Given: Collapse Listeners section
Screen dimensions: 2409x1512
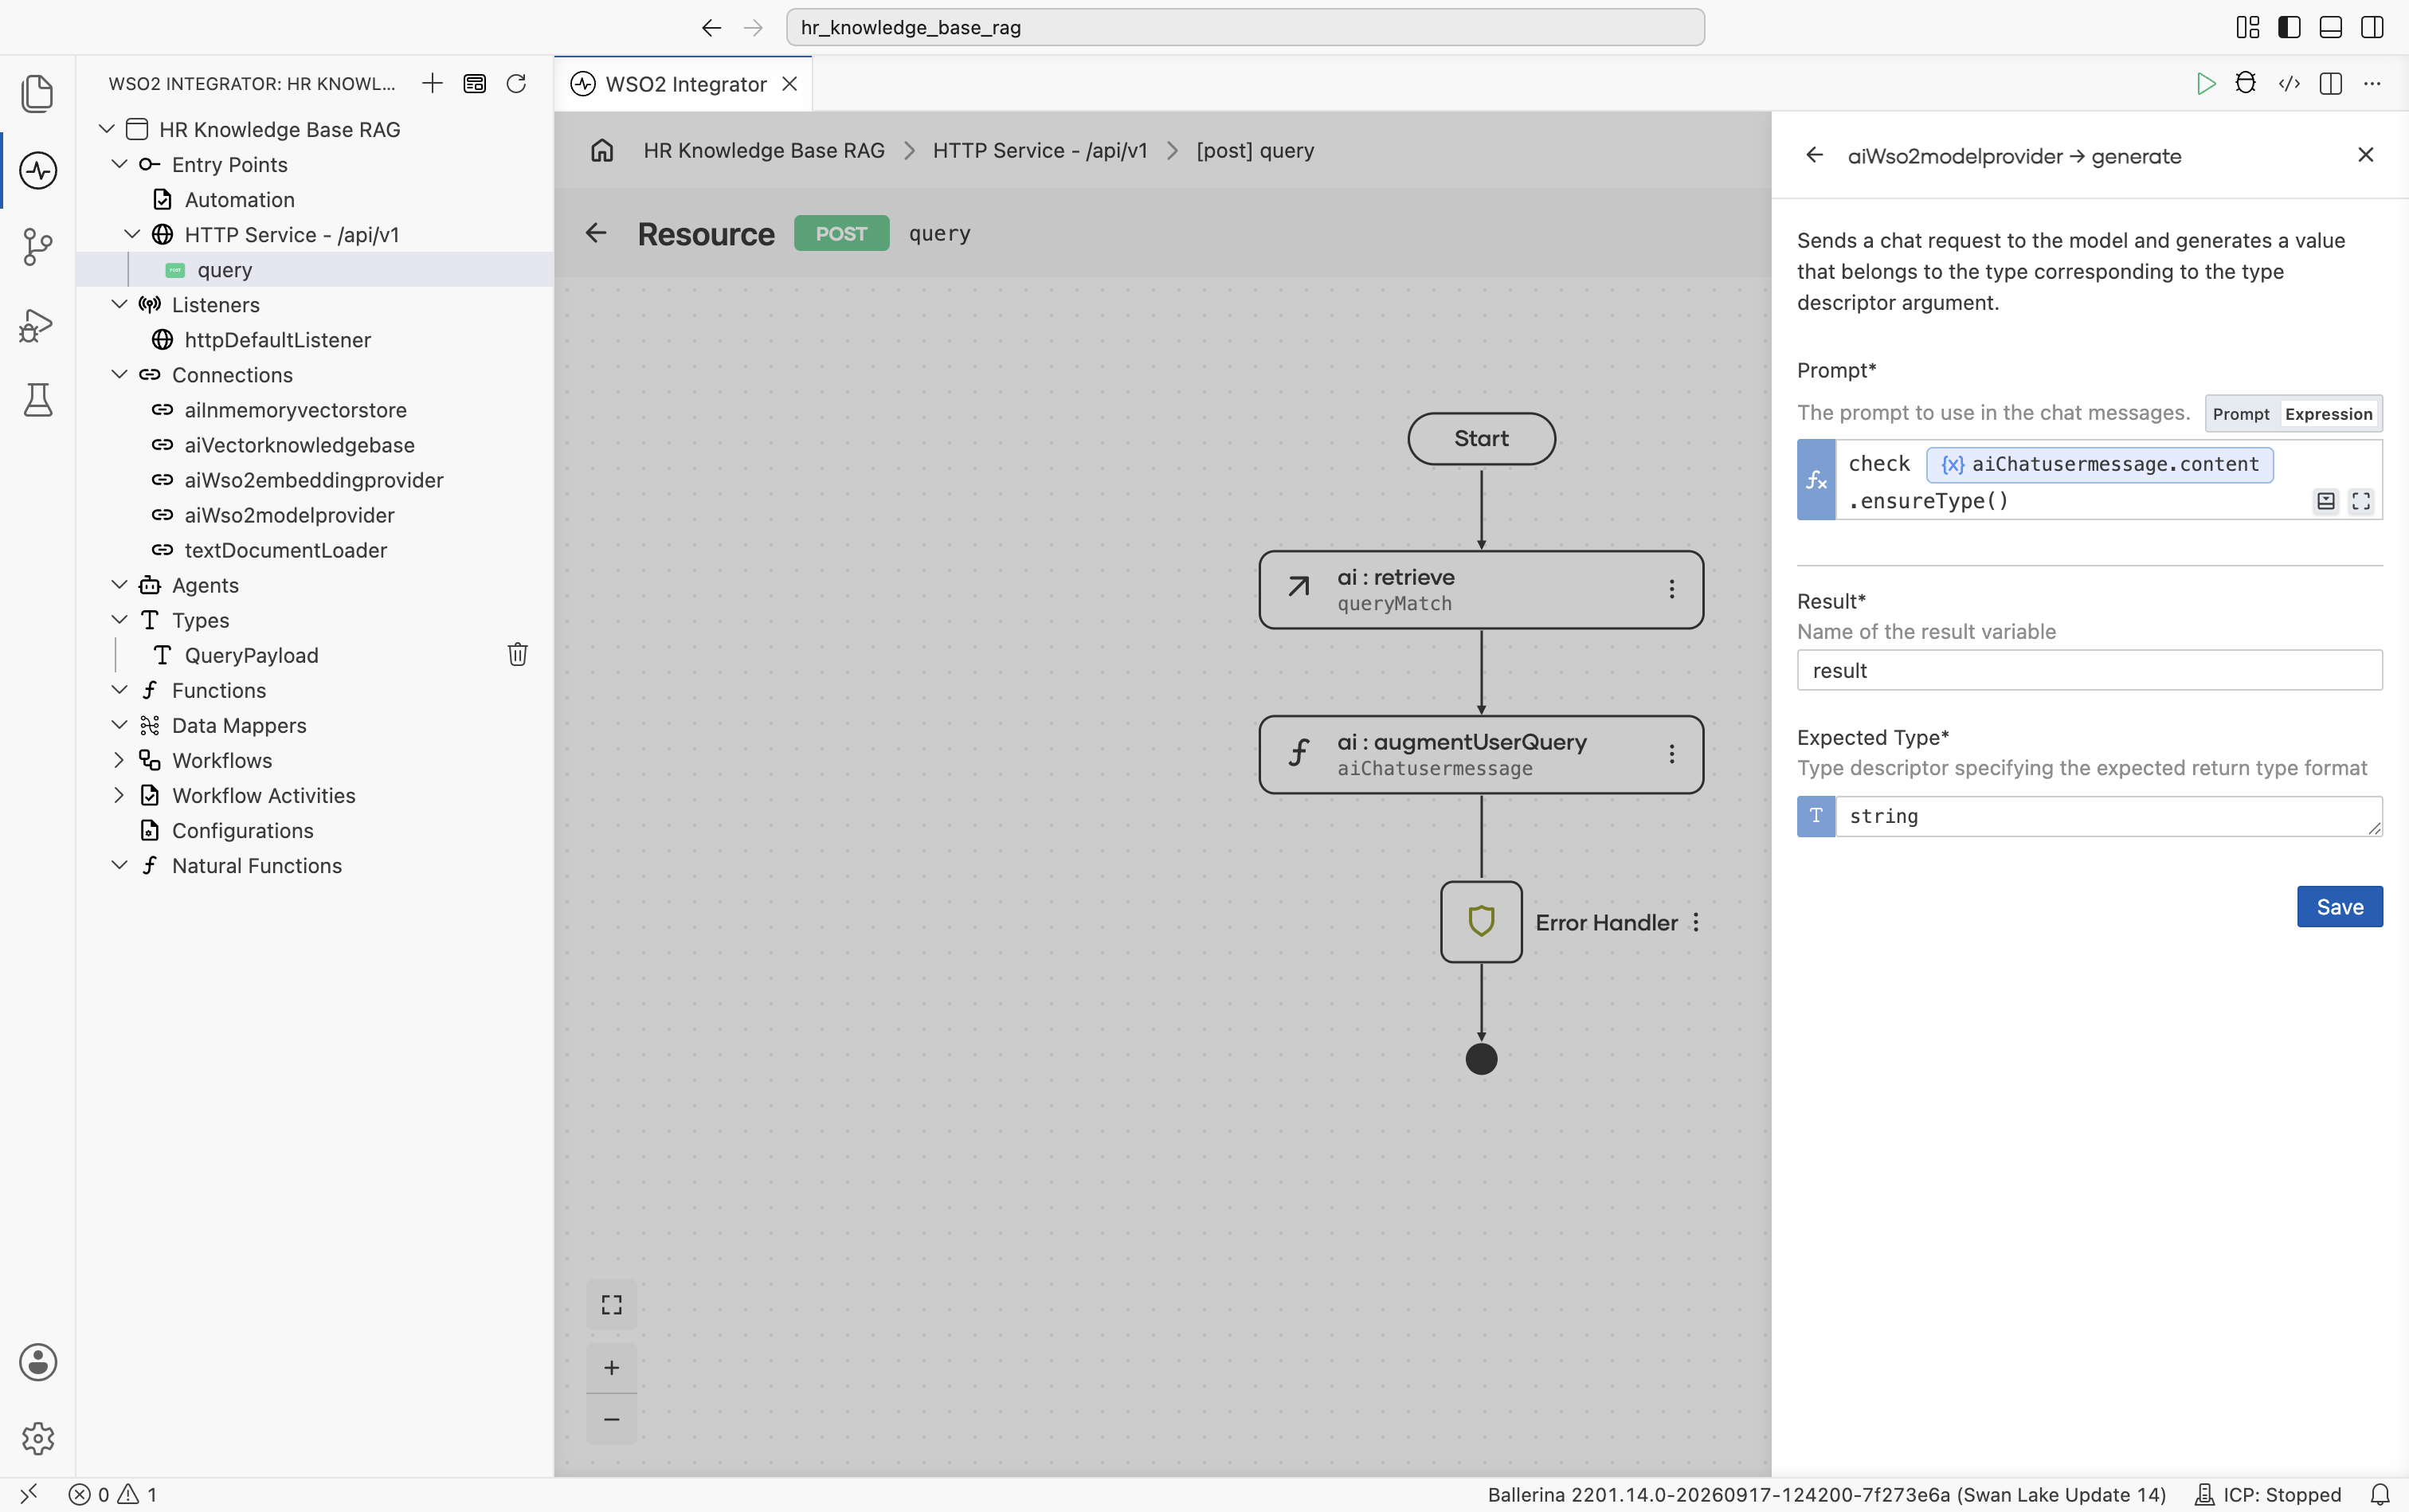Looking at the screenshot, I should point(119,304).
